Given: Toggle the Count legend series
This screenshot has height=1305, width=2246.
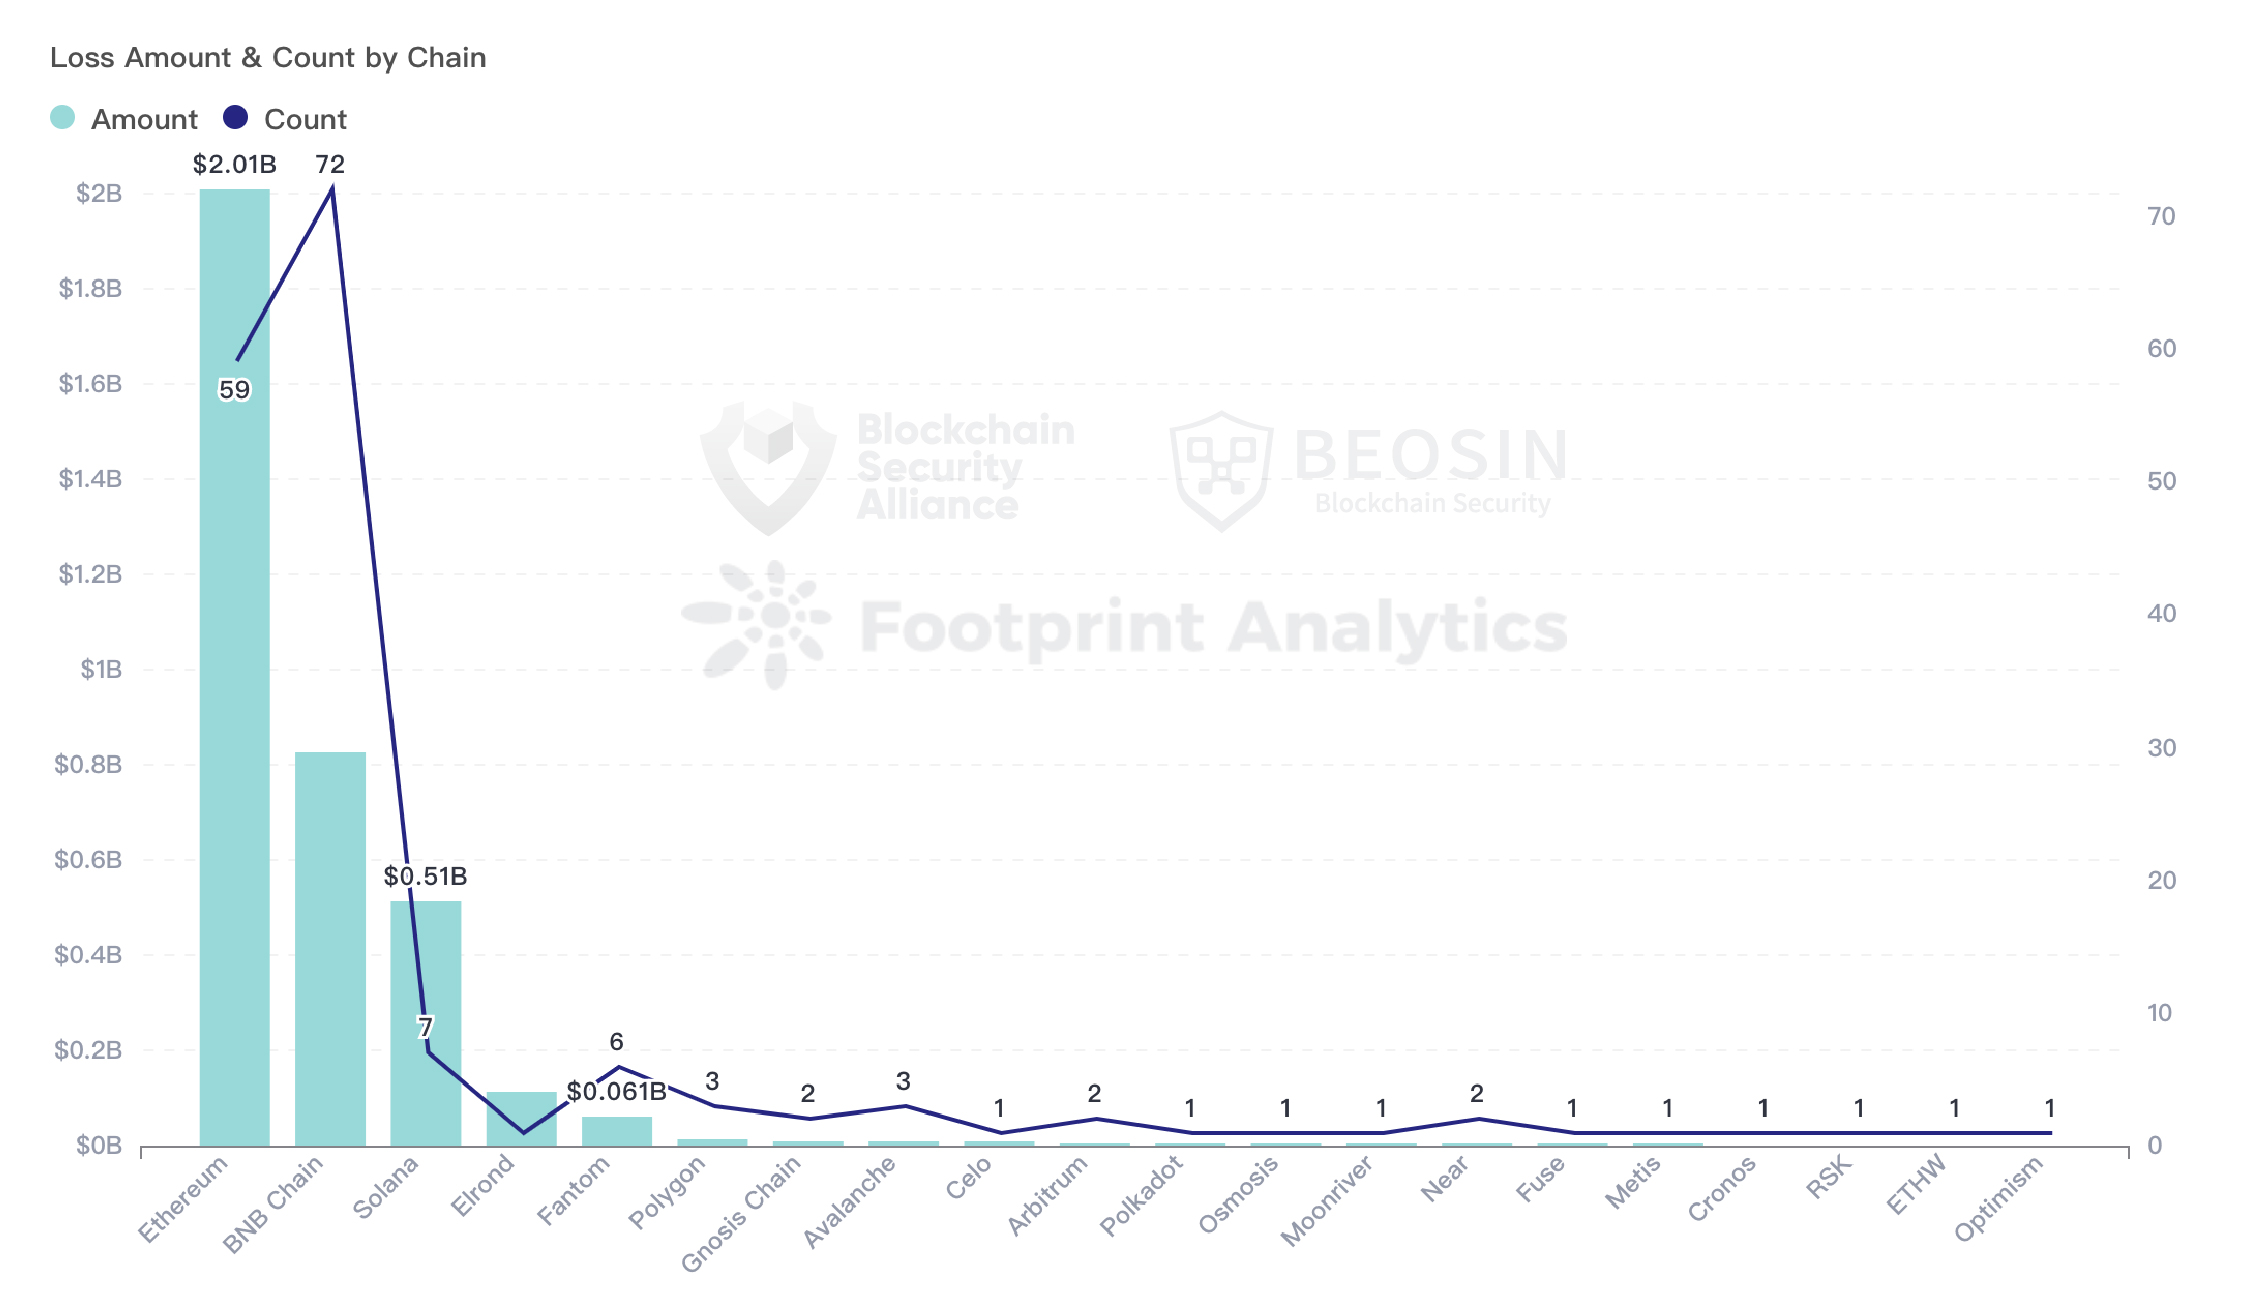Looking at the screenshot, I should [304, 119].
